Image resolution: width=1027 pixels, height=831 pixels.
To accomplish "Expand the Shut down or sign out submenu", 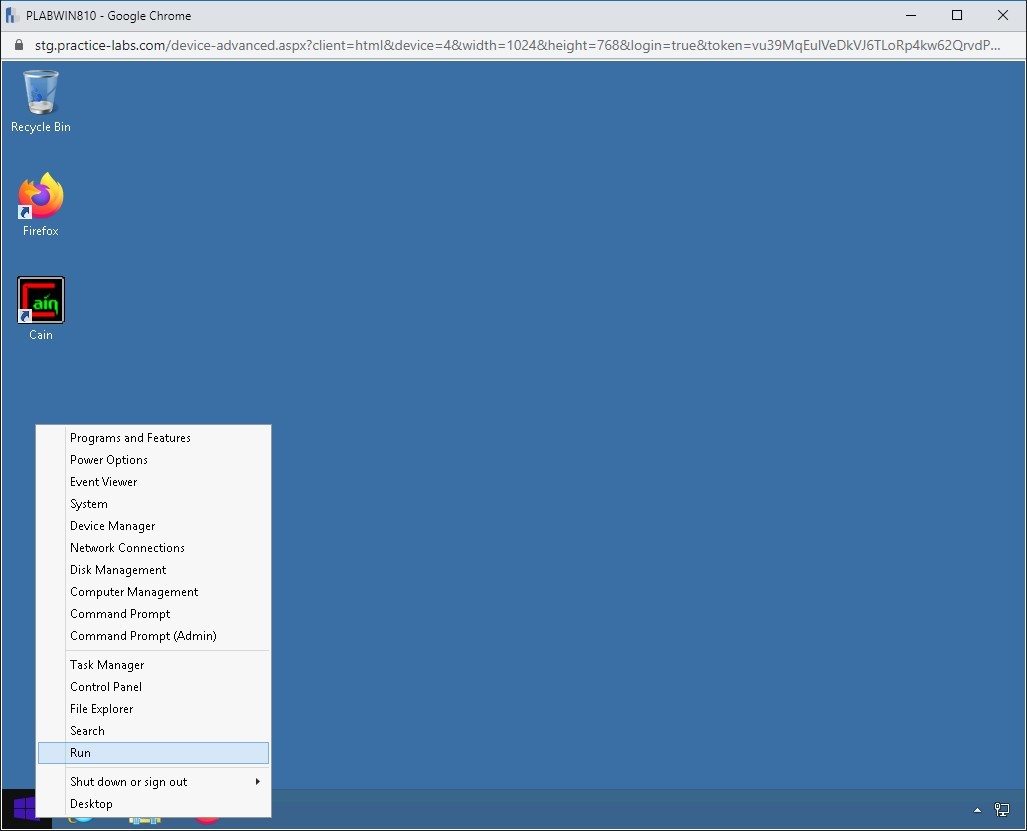I will tap(129, 781).
